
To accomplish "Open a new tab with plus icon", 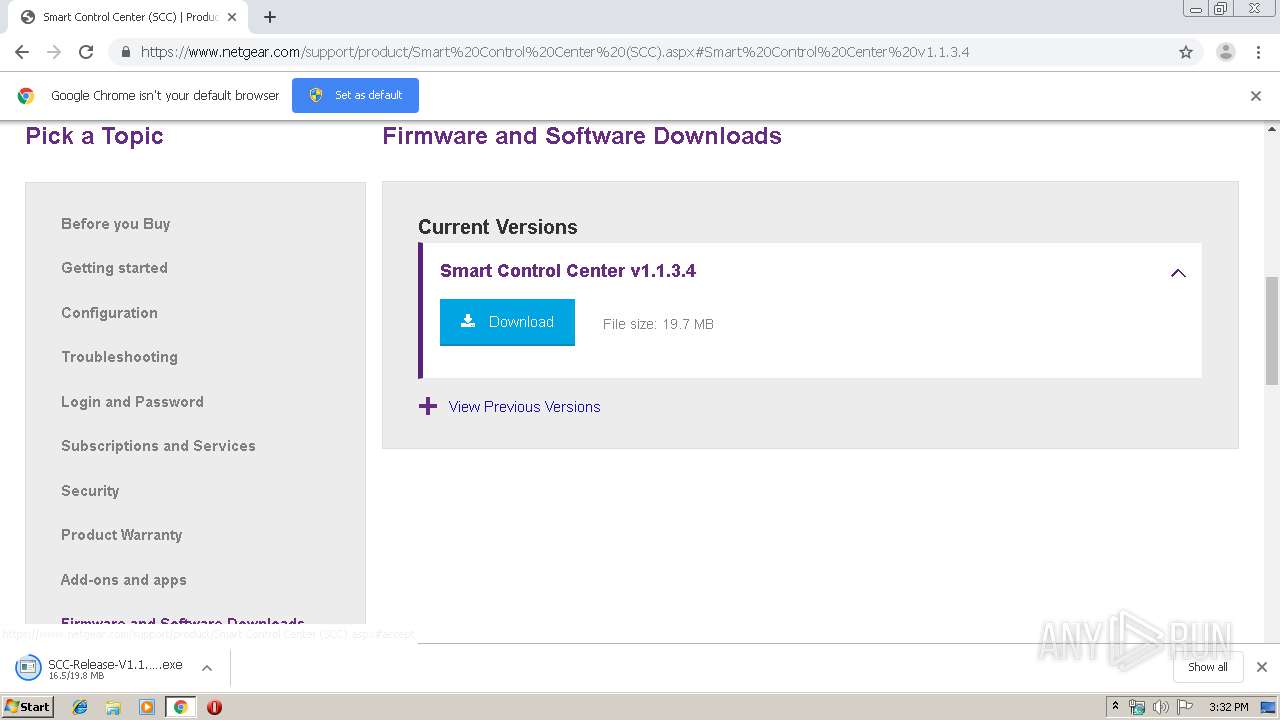I will (x=269, y=17).
